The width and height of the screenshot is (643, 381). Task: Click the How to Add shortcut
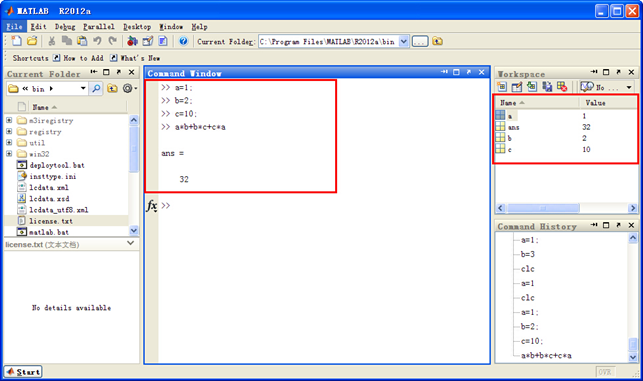coord(78,58)
